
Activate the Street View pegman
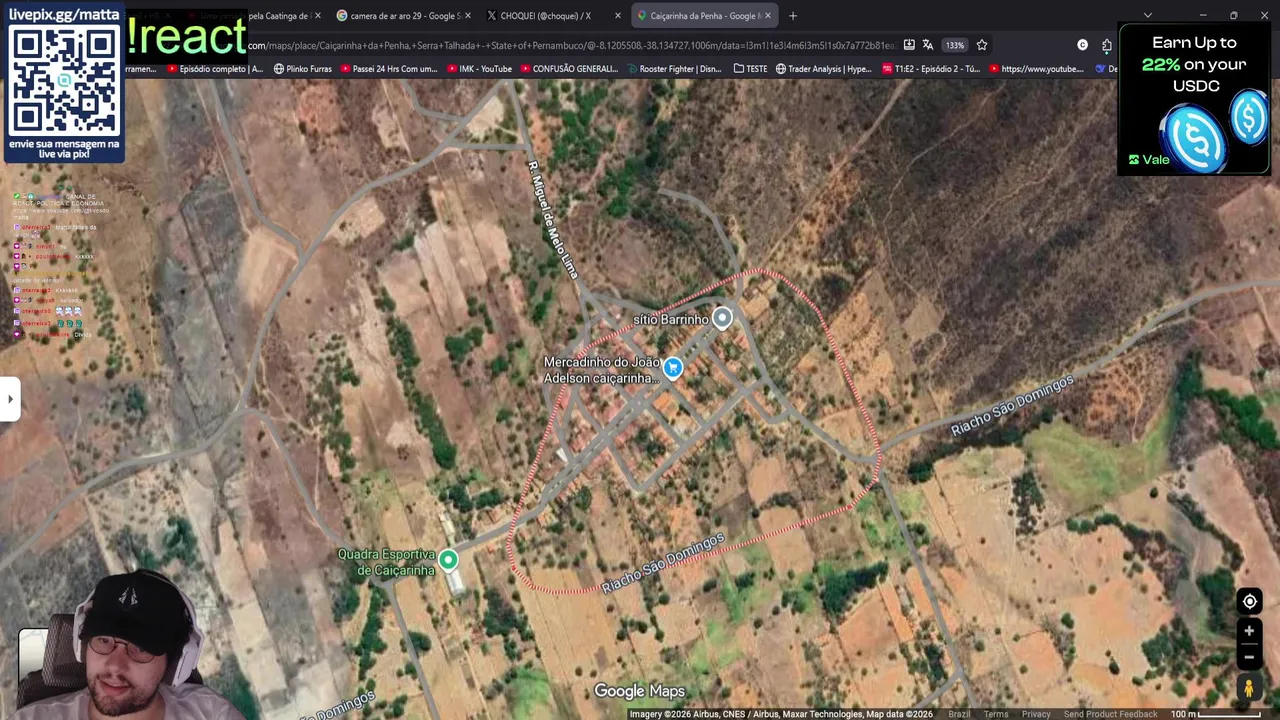[1249, 689]
